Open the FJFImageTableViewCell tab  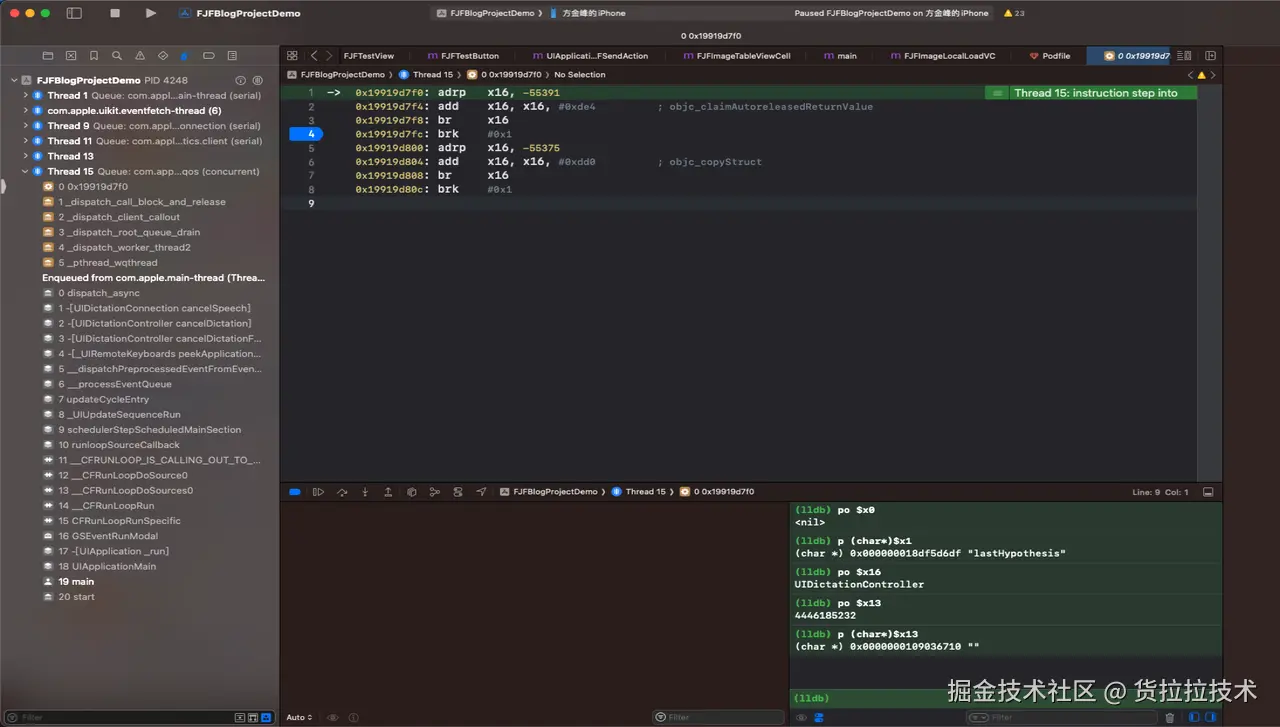(x=737, y=56)
